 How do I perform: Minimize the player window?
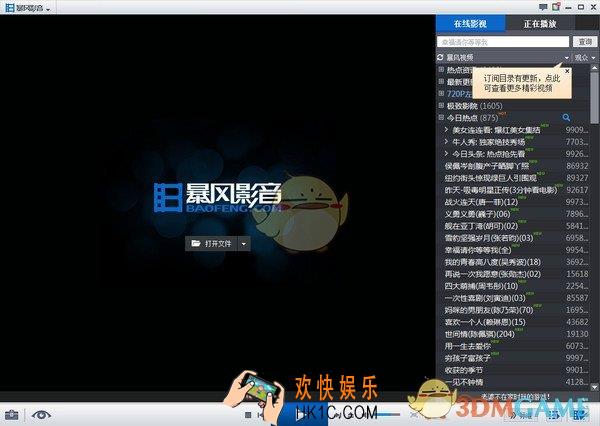pyautogui.click(x=569, y=7)
